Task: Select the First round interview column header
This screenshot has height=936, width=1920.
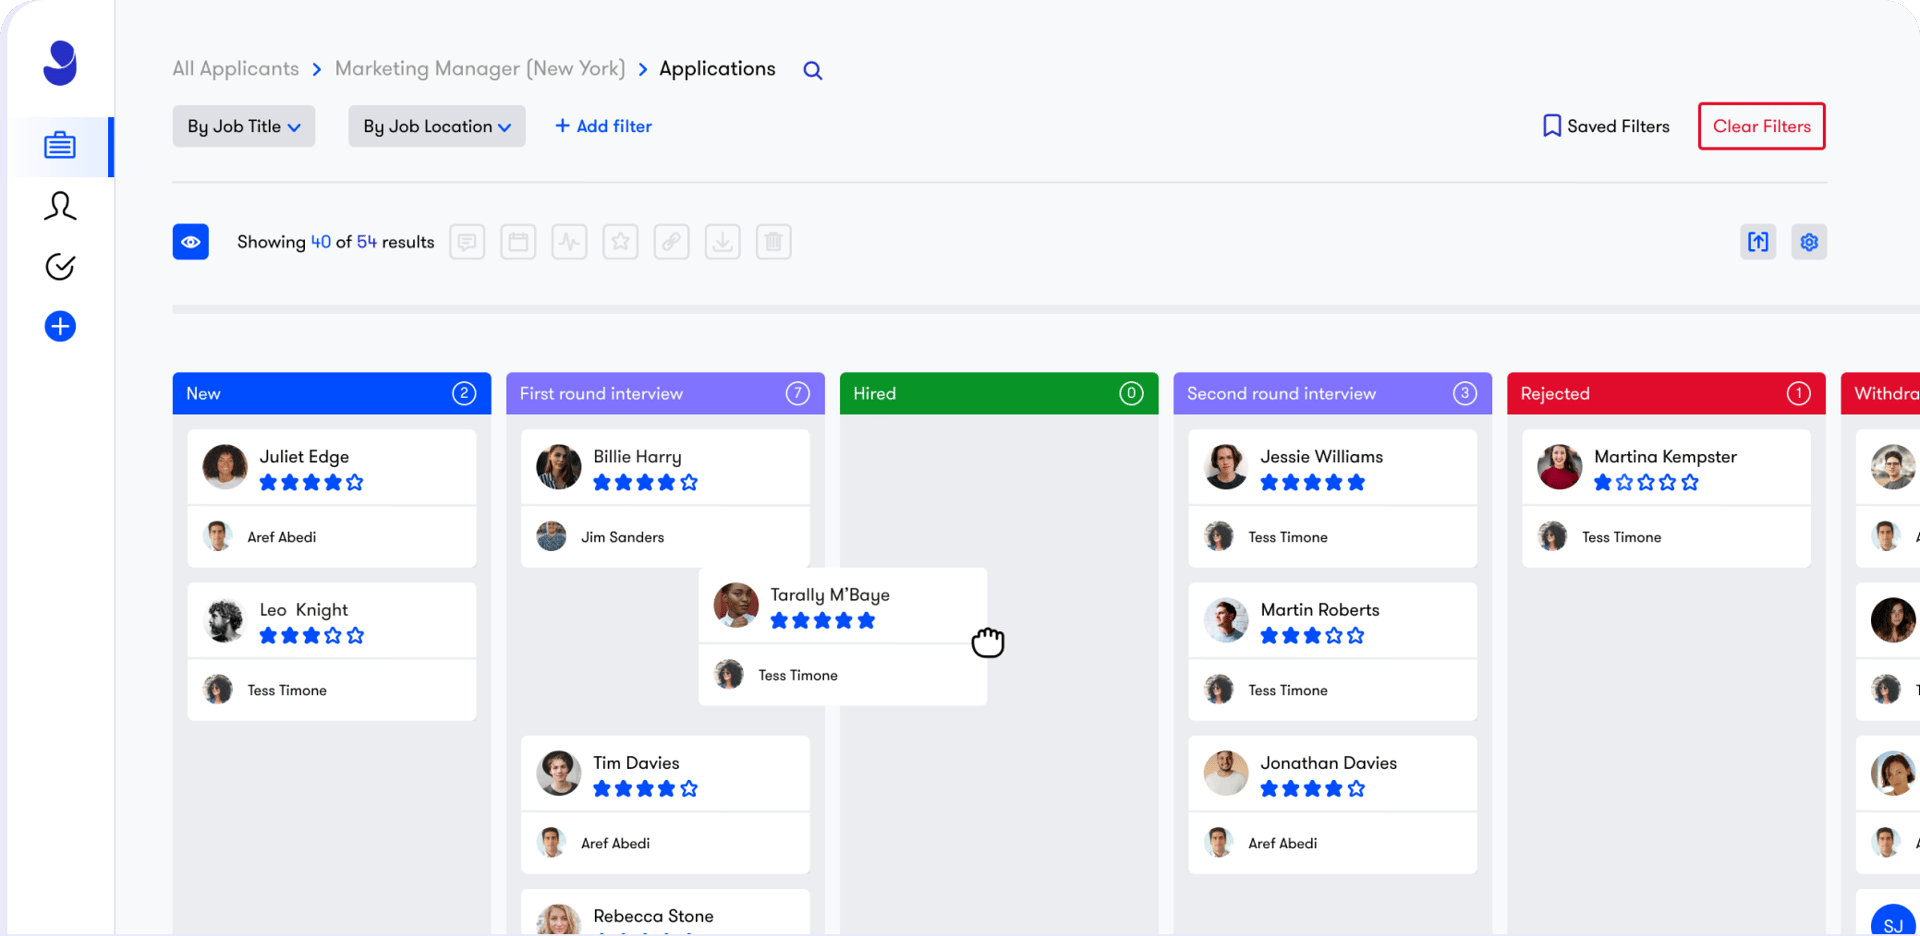Action: point(666,394)
